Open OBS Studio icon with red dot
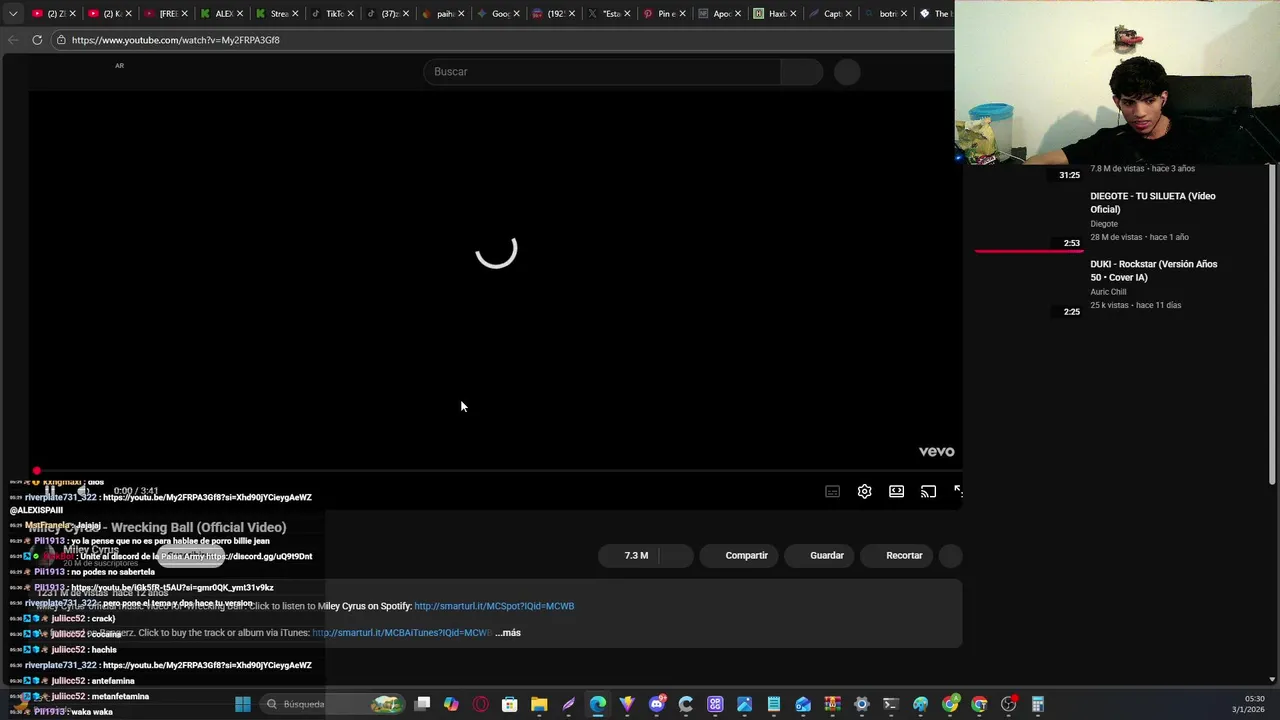1280x720 pixels. coord(1008,704)
